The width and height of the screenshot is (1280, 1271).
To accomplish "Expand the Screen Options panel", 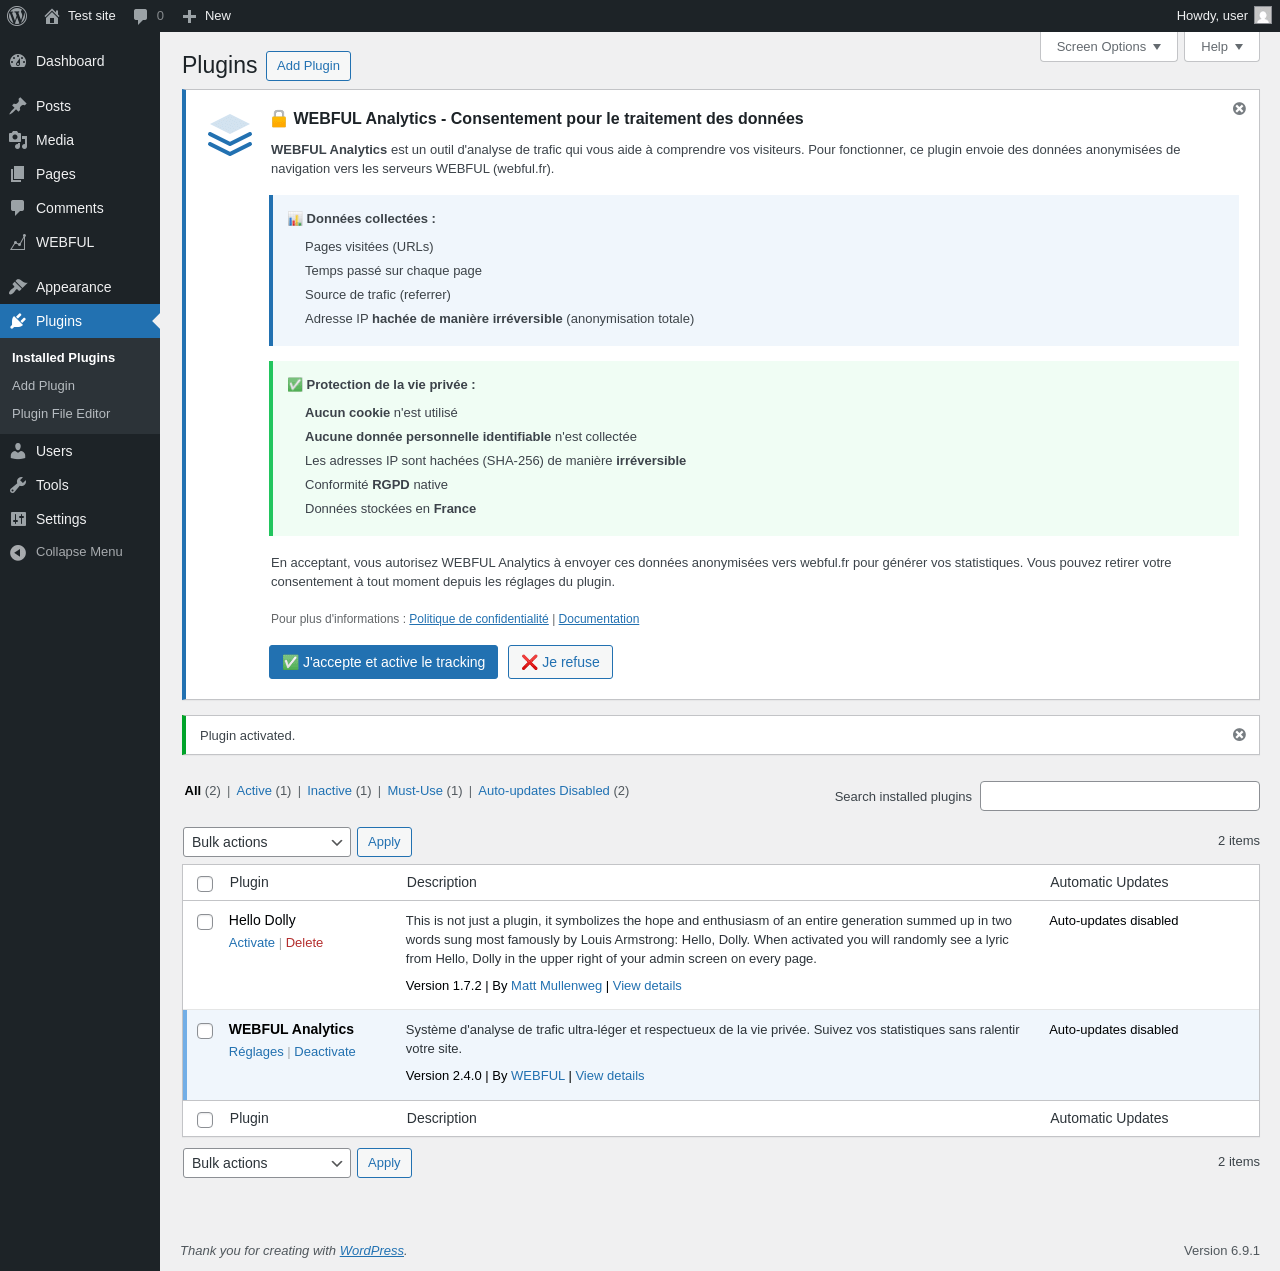I will tap(1108, 47).
